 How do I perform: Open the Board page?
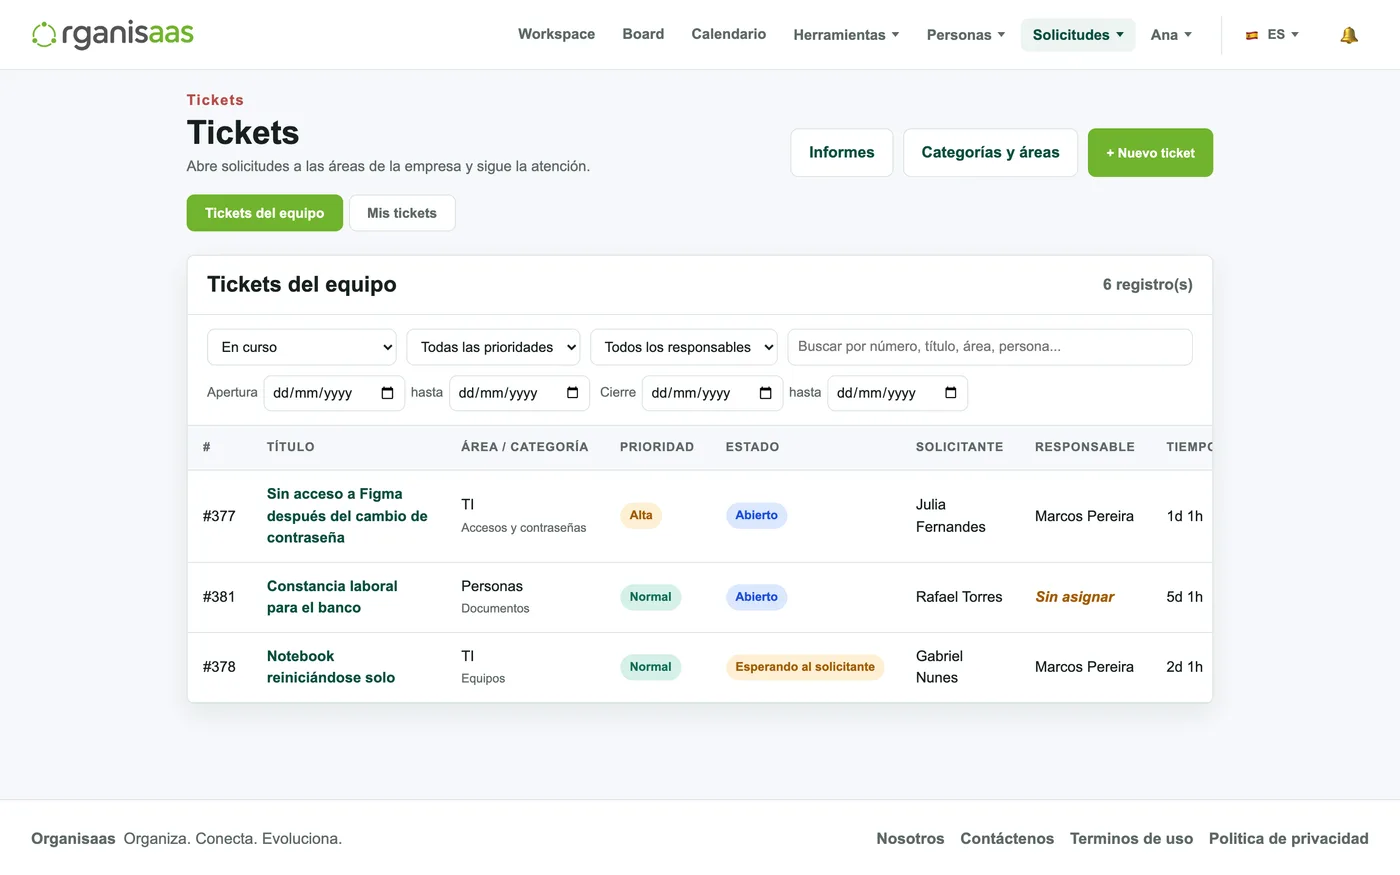pos(643,34)
